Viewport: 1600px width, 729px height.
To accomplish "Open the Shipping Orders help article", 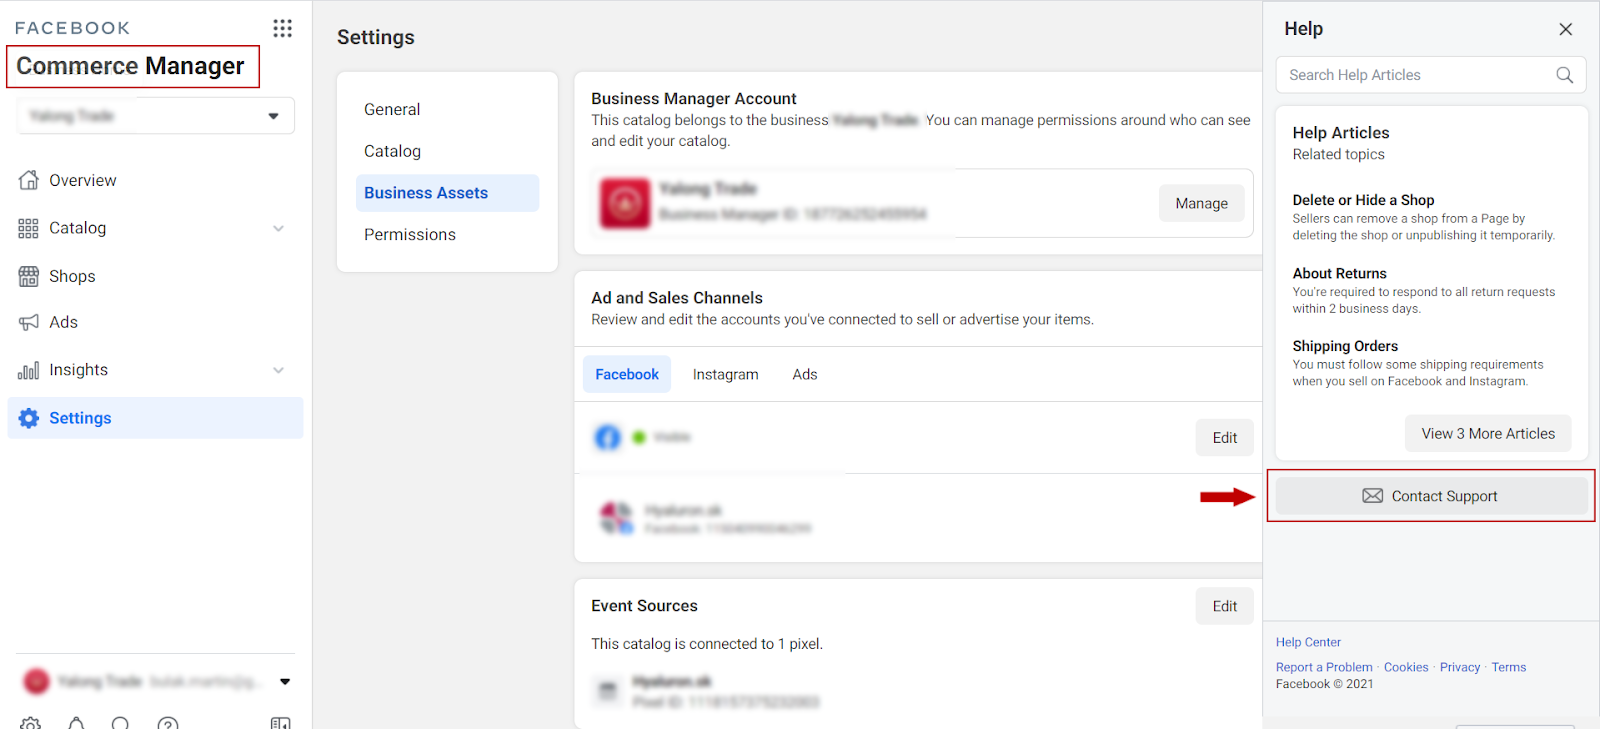I will click(x=1345, y=346).
